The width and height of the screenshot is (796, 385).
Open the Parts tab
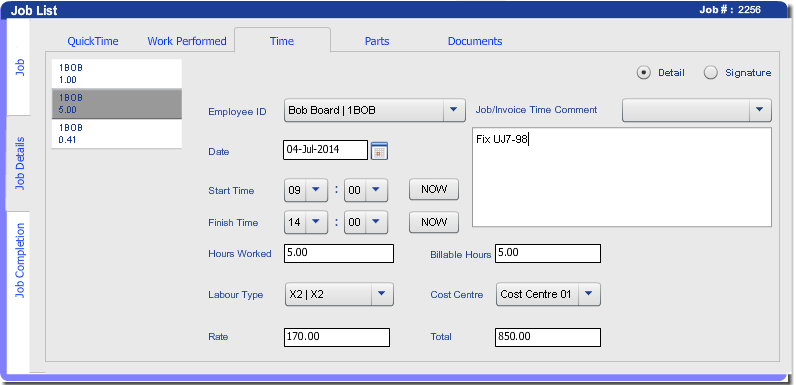[x=377, y=41]
